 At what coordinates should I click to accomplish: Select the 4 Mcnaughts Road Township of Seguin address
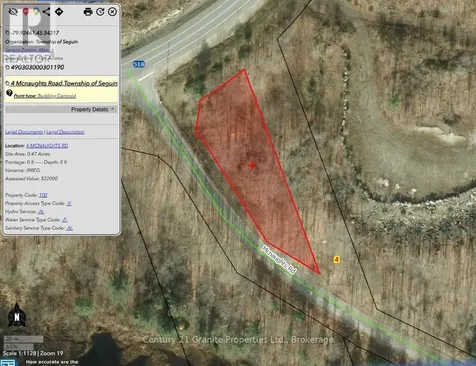64,83
